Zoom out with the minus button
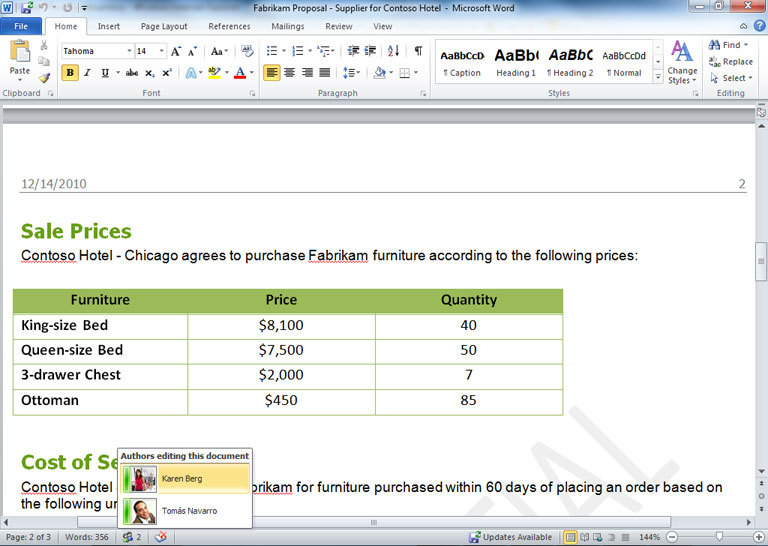This screenshot has height=546, width=768. pyautogui.click(x=672, y=537)
